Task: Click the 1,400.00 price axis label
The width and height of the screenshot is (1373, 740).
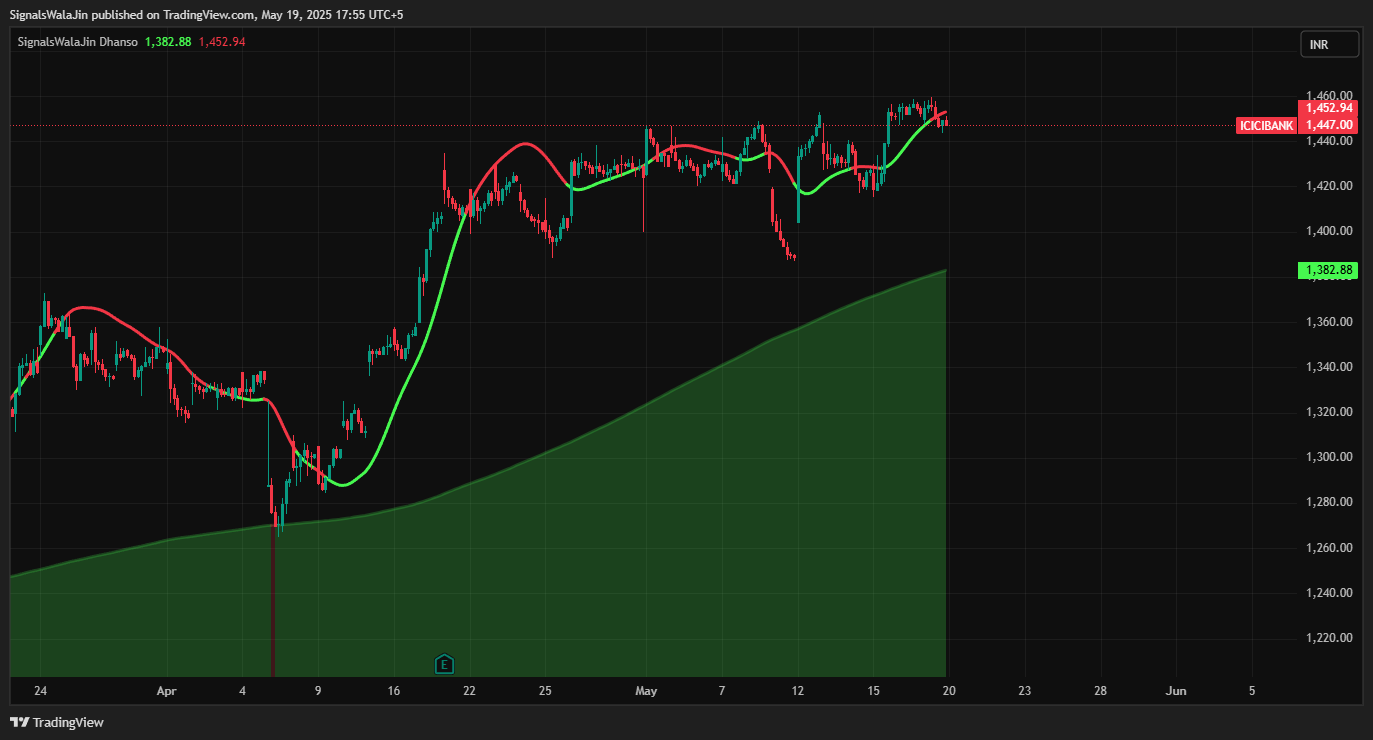Action: pos(1329,231)
